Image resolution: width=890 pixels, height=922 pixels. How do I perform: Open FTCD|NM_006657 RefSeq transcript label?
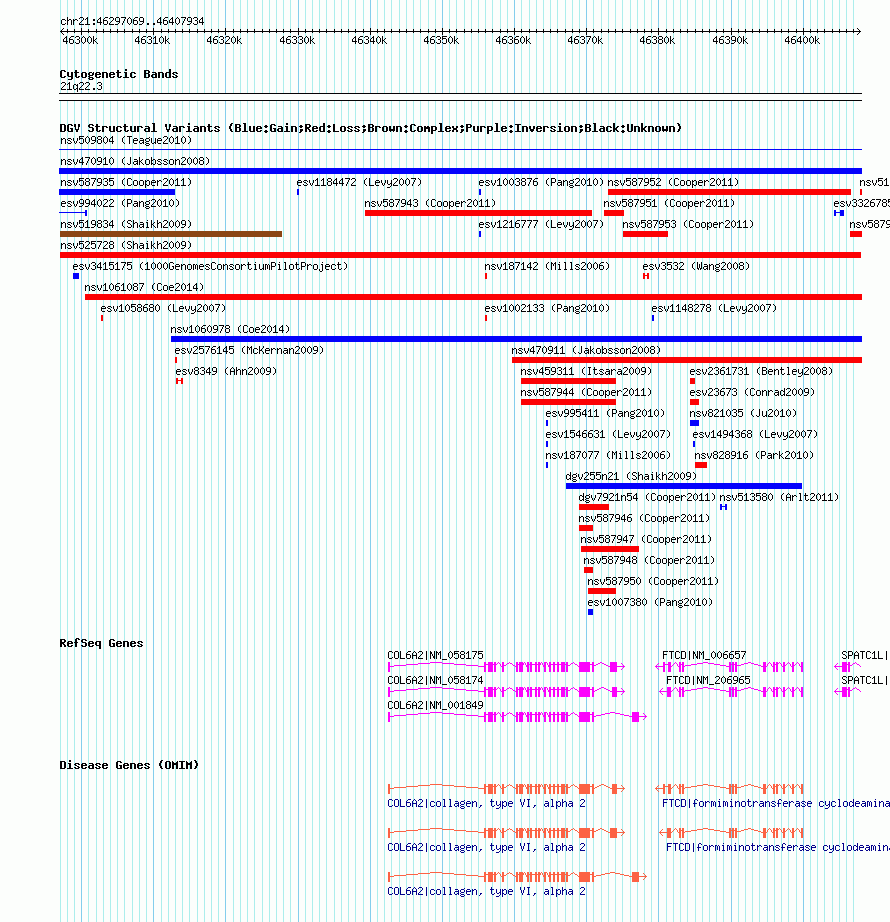(704, 655)
